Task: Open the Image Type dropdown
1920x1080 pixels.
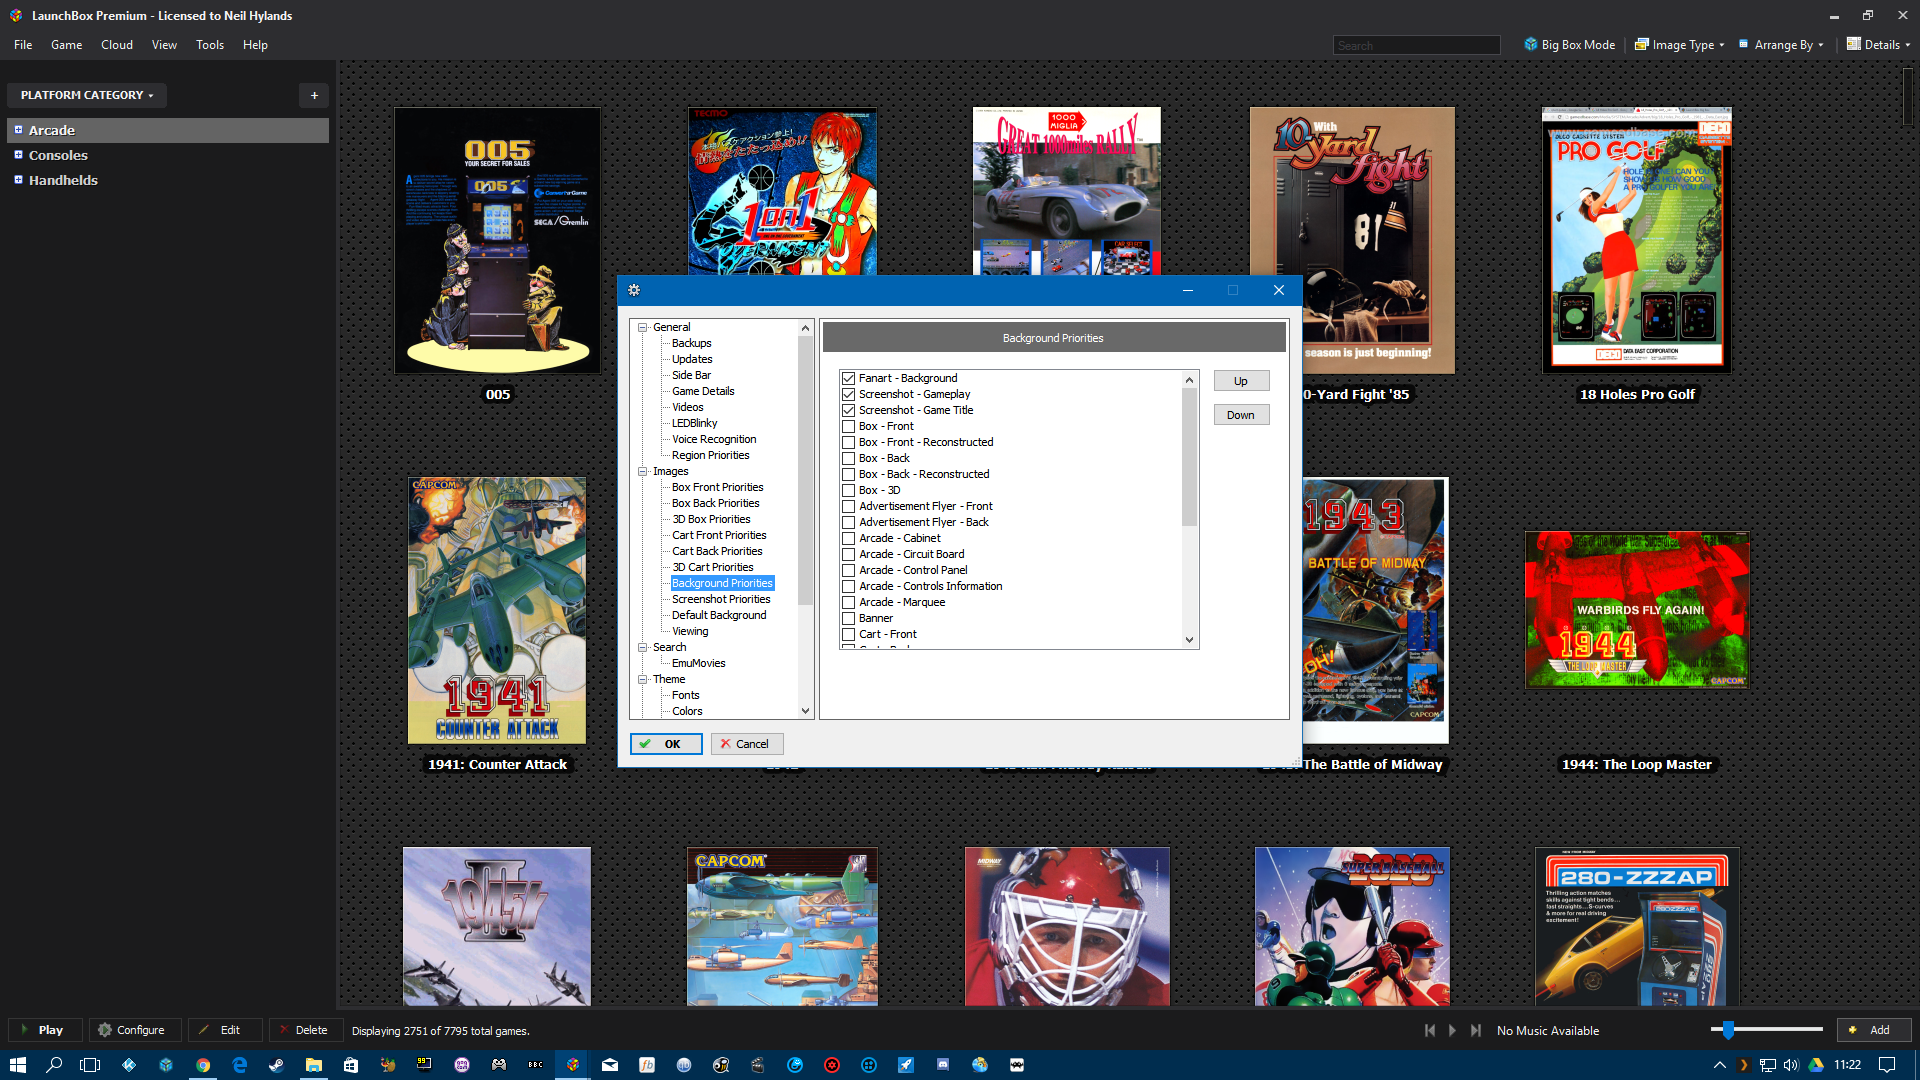Action: pyautogui.click(x=1679, y=45)
